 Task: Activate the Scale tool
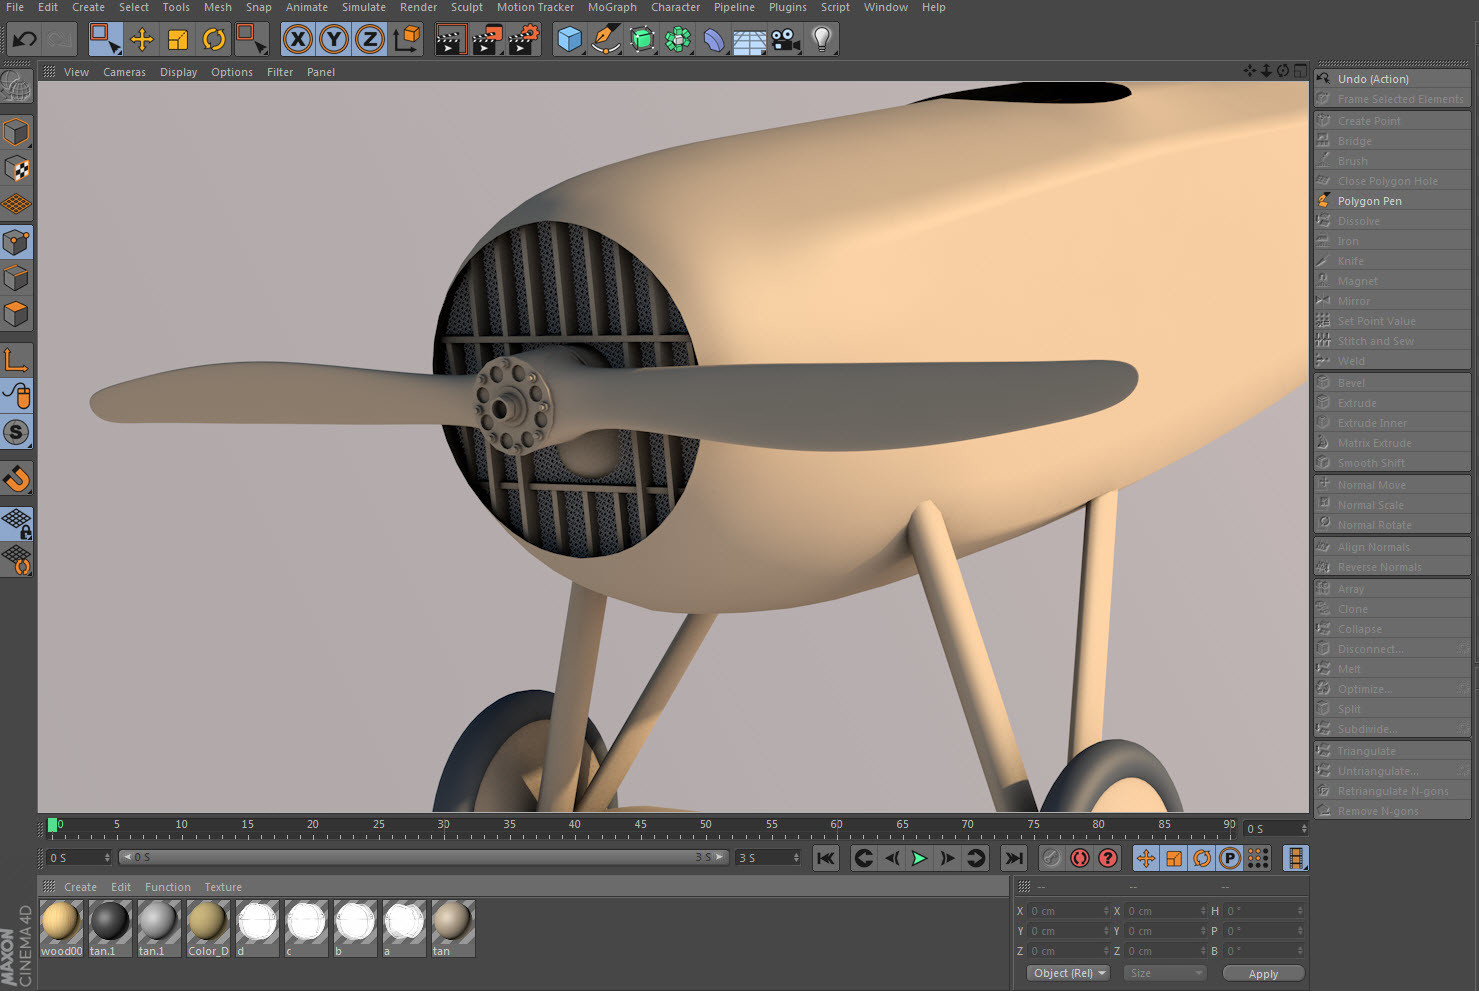click(x=178, y=40)
